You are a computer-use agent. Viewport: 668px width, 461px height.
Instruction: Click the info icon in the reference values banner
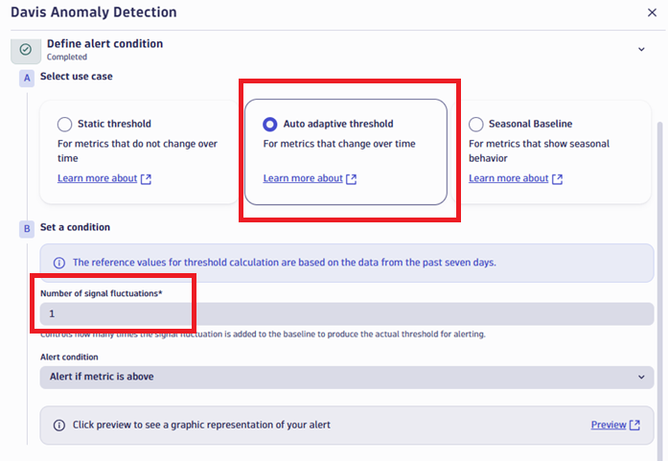59,263
